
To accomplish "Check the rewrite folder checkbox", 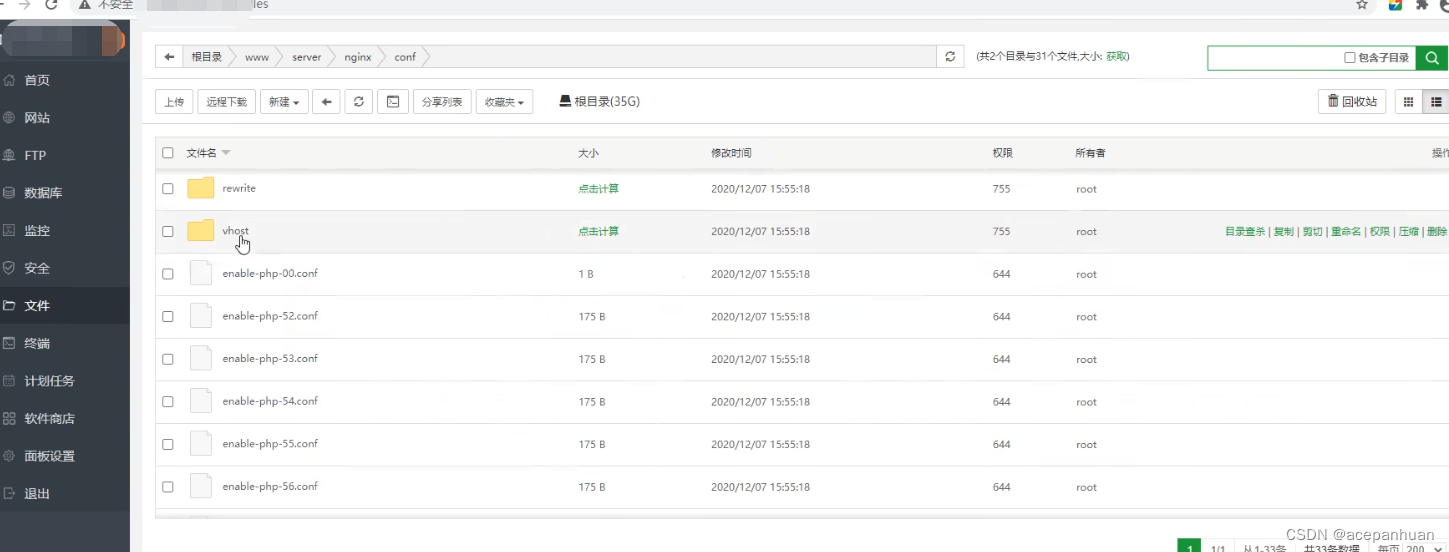I will point(168,188).
